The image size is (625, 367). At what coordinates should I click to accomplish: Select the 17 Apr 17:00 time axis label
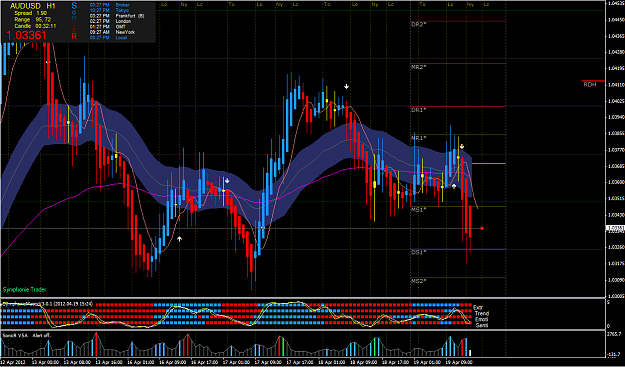pos(299,363)
